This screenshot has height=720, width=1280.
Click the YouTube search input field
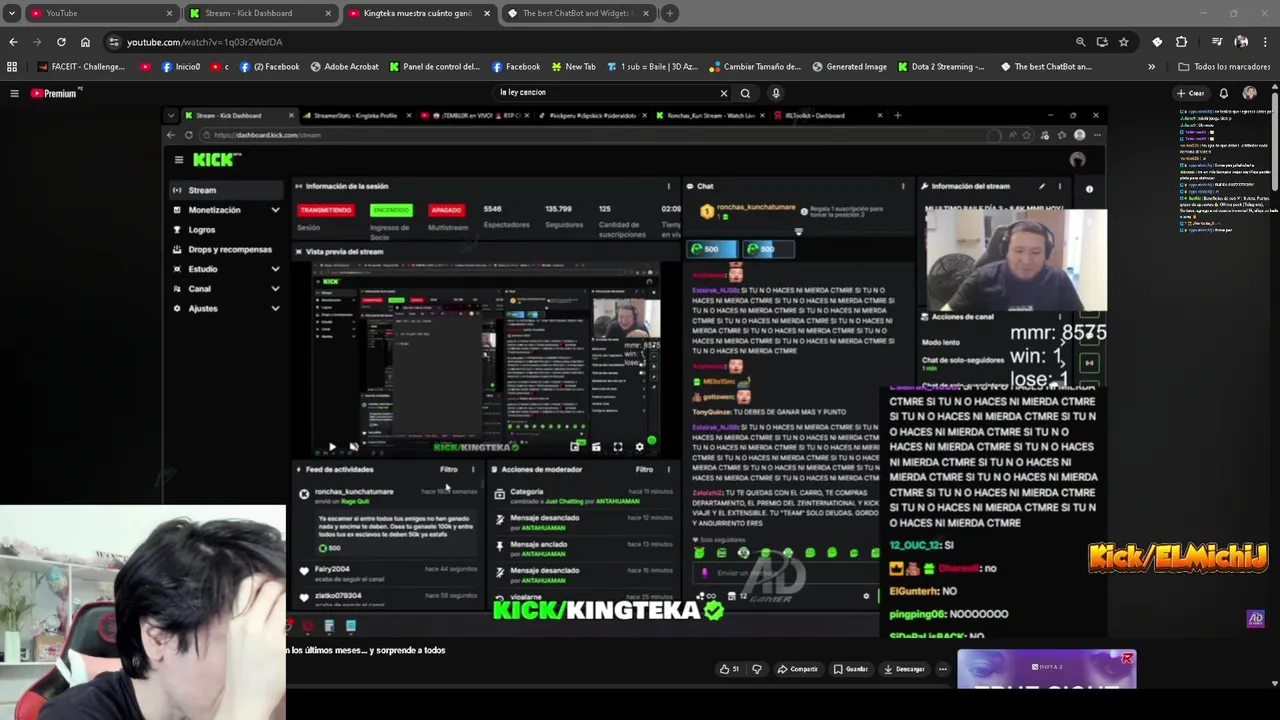[x=605, y=93]
